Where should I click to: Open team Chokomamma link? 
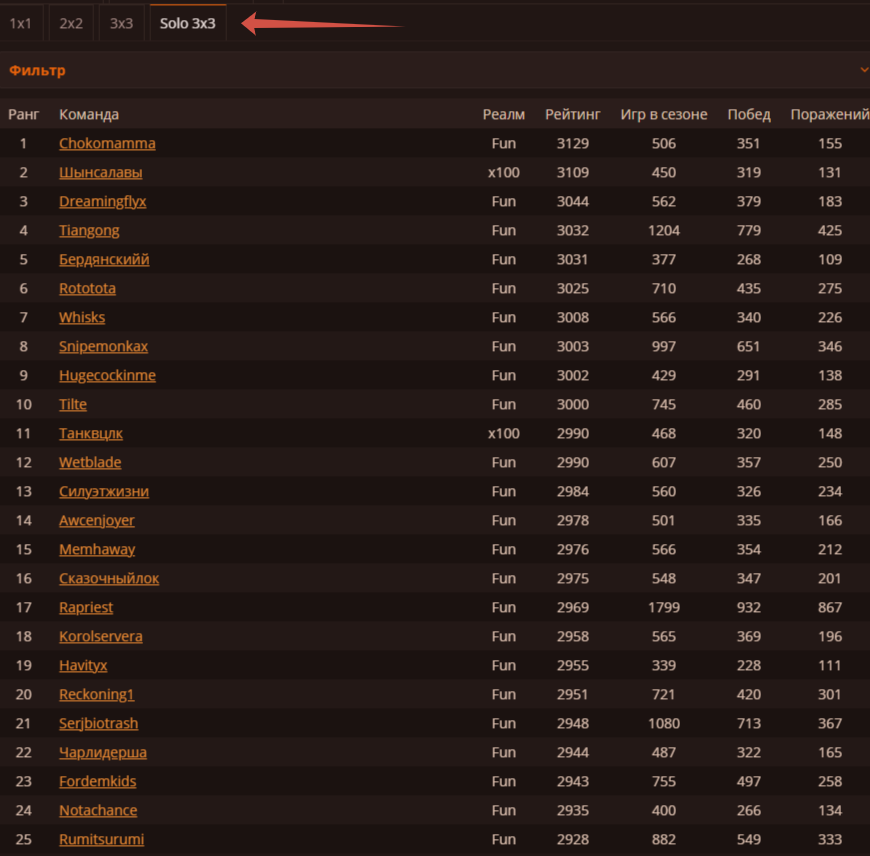point(107,143)
